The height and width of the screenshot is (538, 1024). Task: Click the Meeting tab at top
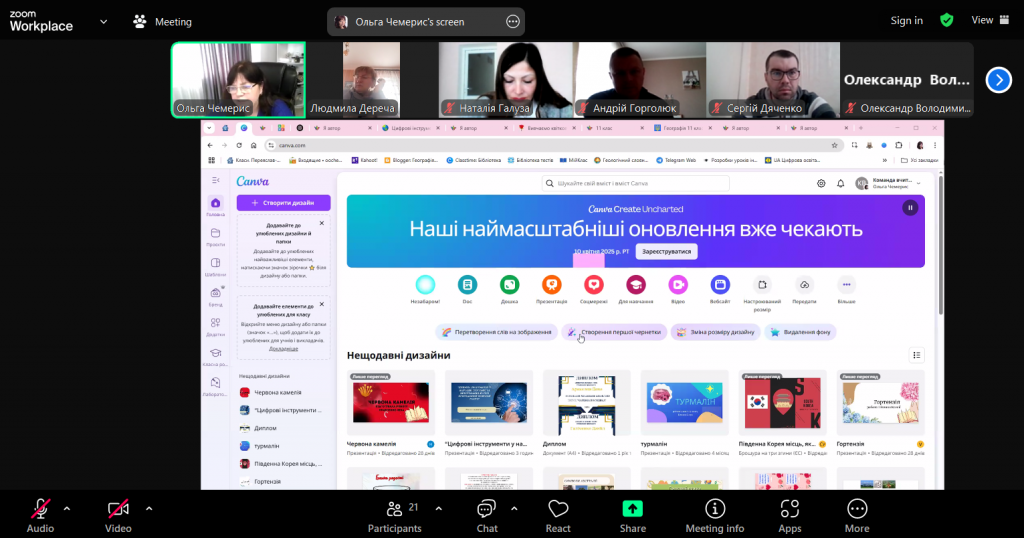[x=163, y=22]
